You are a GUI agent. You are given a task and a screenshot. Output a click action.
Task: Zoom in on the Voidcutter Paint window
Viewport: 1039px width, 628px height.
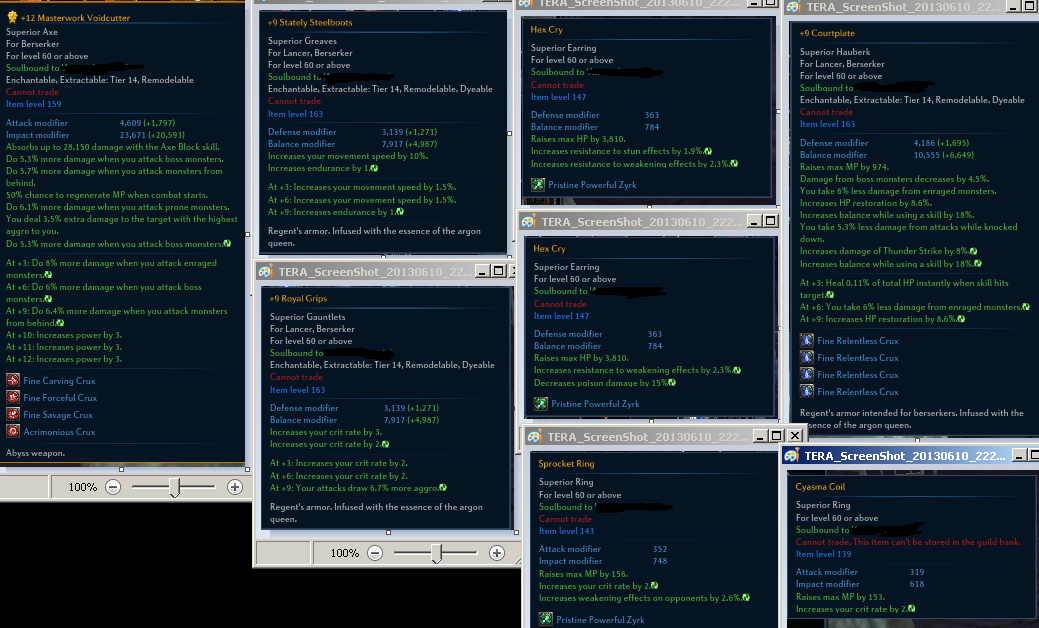[235, 487]
